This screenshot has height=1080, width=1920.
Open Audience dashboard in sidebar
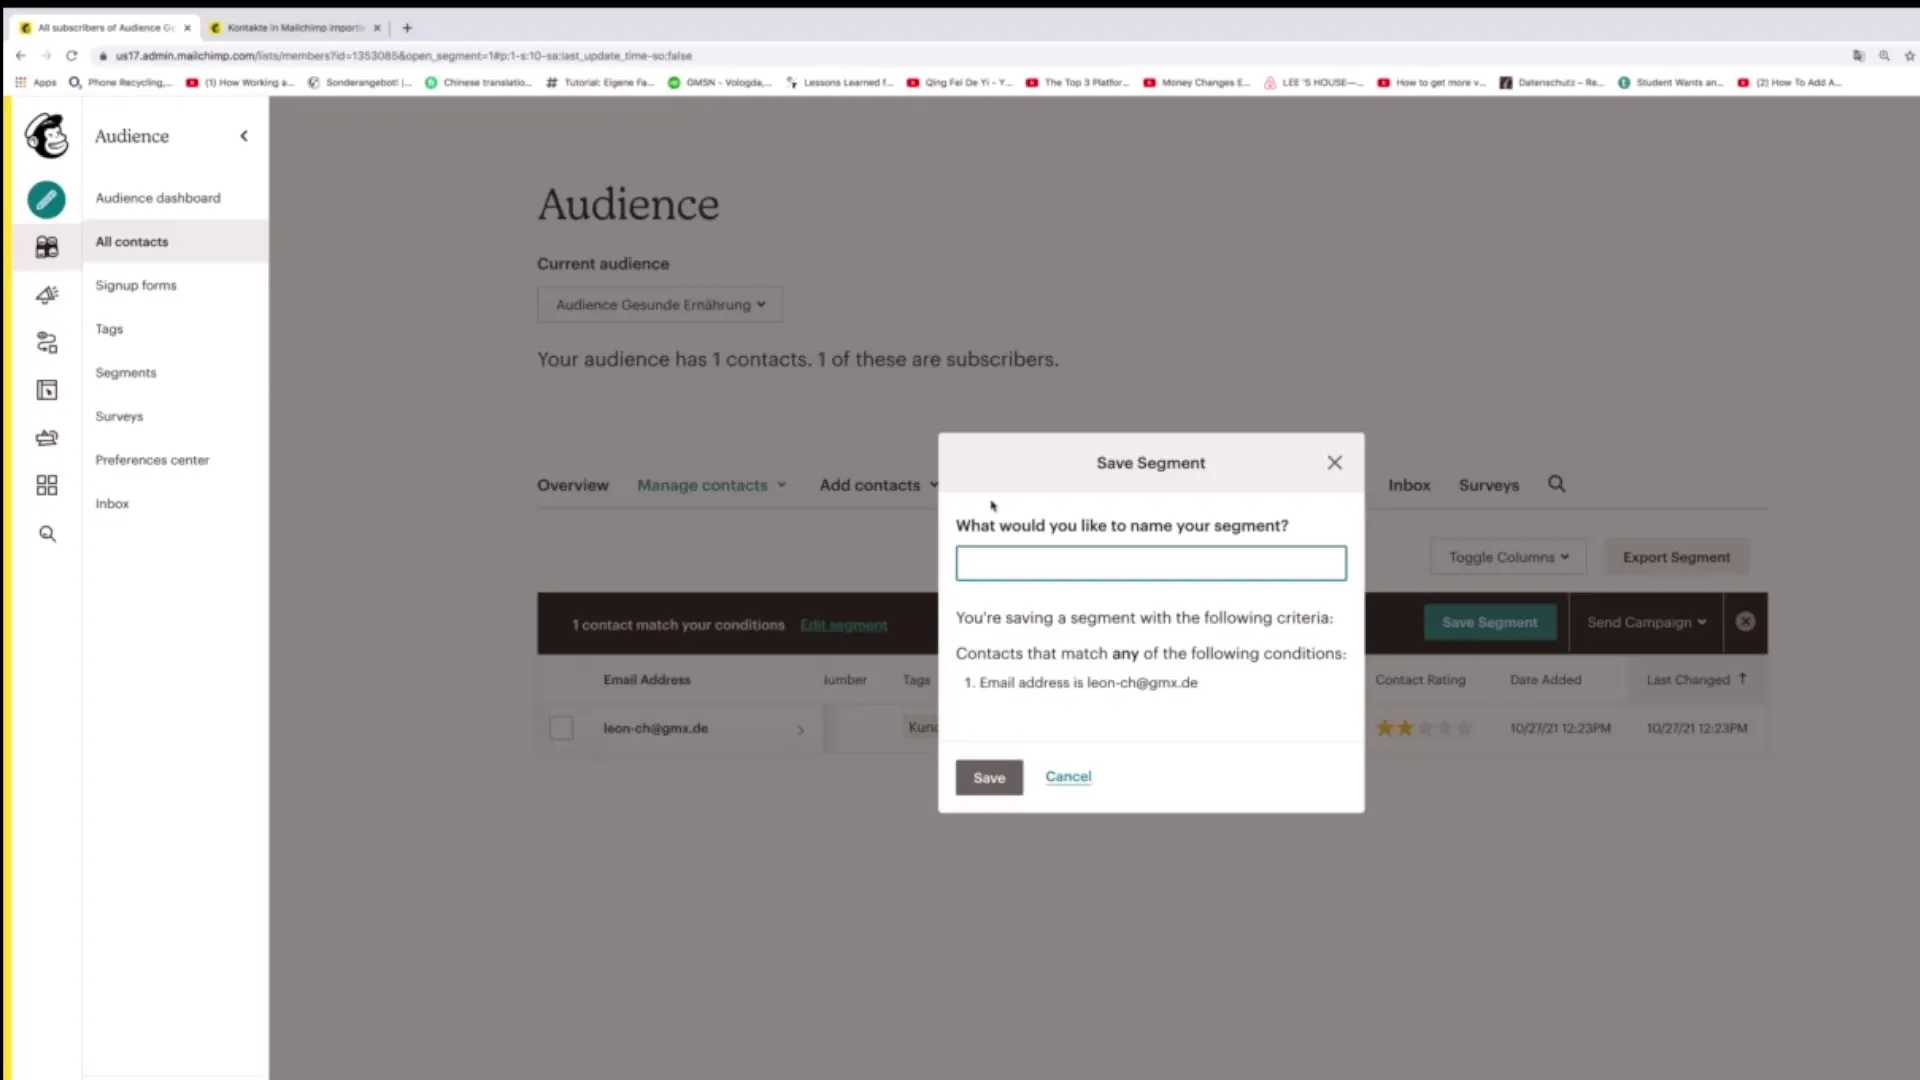point(158,198)
